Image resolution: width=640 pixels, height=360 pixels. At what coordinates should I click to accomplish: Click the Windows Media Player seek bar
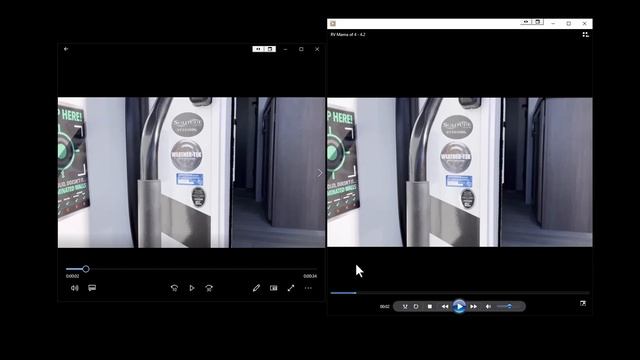(x=460, y=293)
